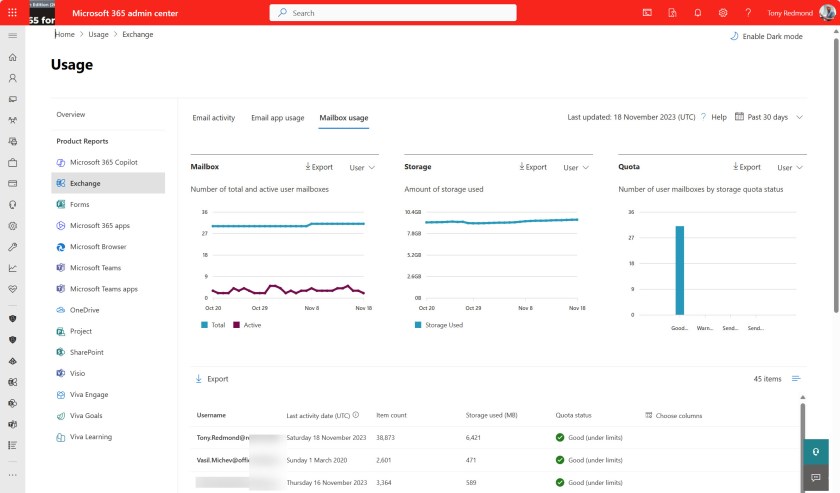Open Health heart icon in left rail
Image resolution: width=840 pixels, height=493 pixels.
[x=12, y=289]
